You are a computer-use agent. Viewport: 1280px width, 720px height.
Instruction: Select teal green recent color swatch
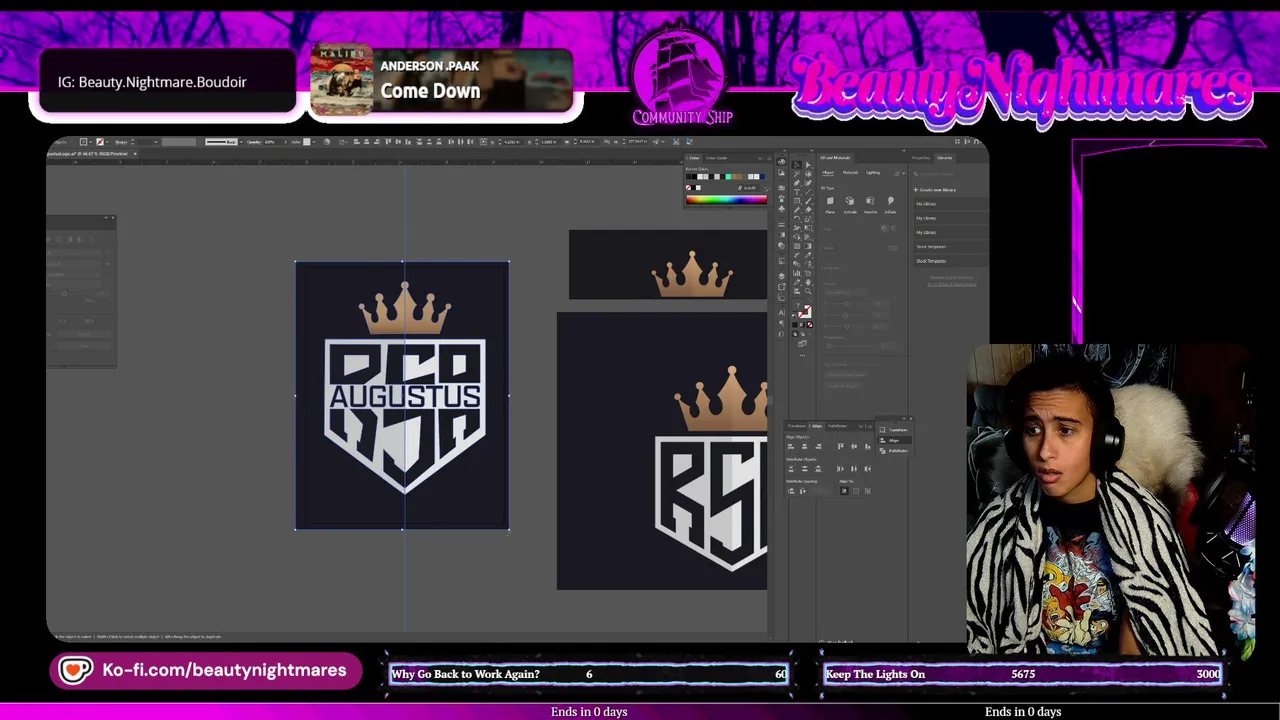[728, 177]
